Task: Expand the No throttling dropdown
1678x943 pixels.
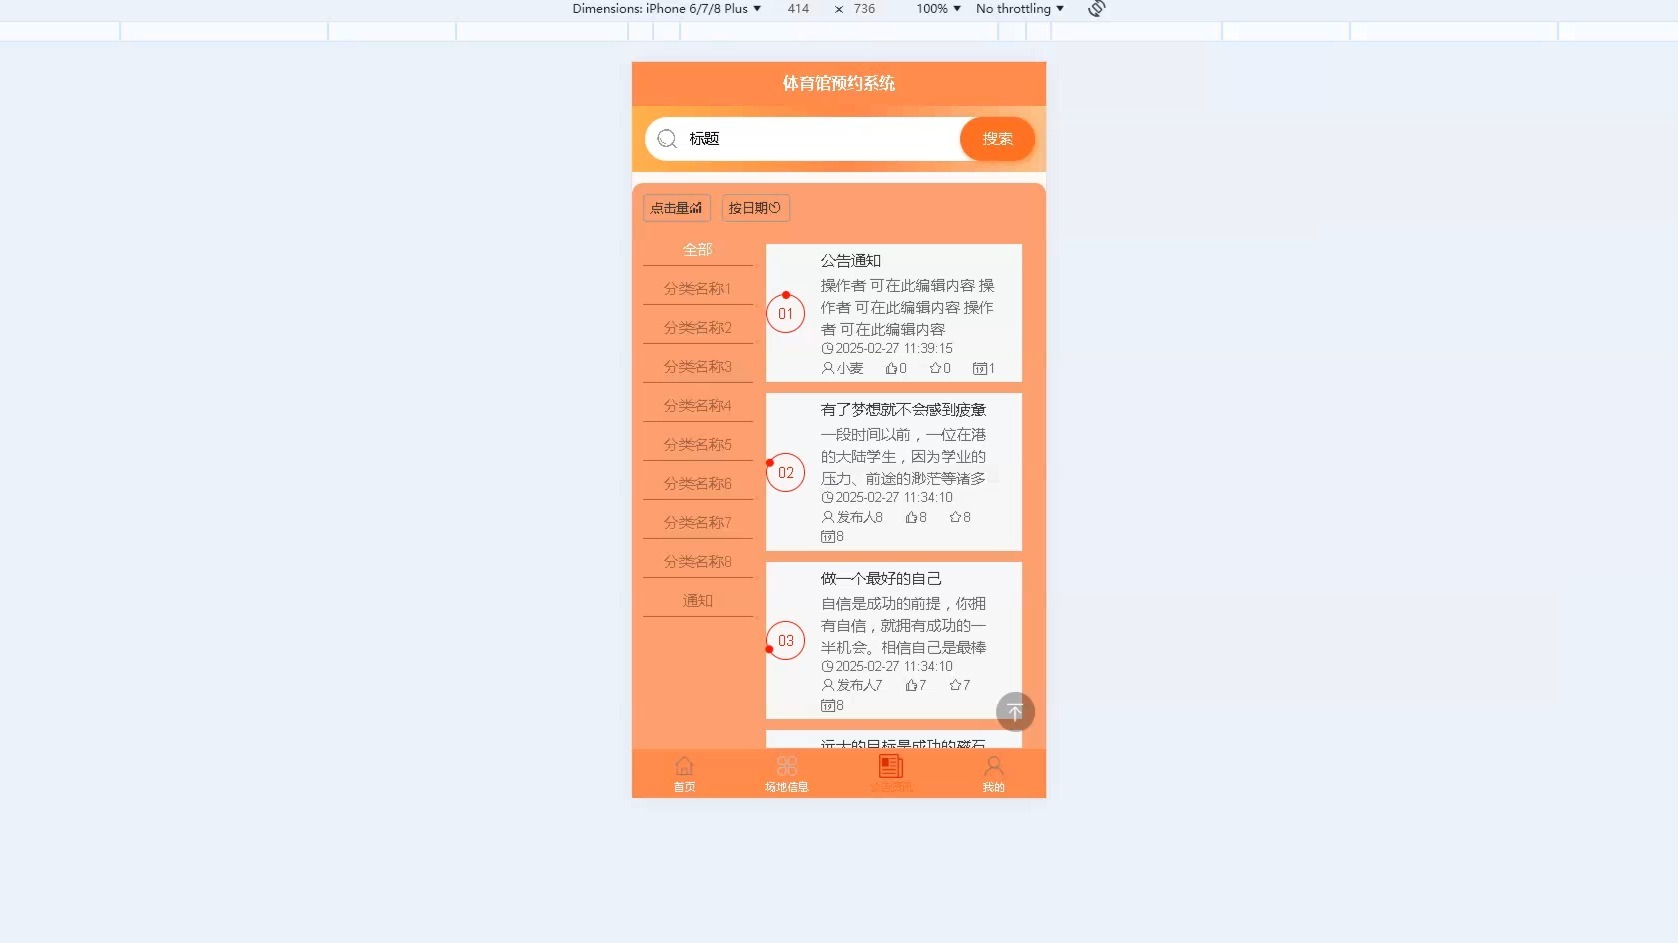Action: pos(1018,9)
